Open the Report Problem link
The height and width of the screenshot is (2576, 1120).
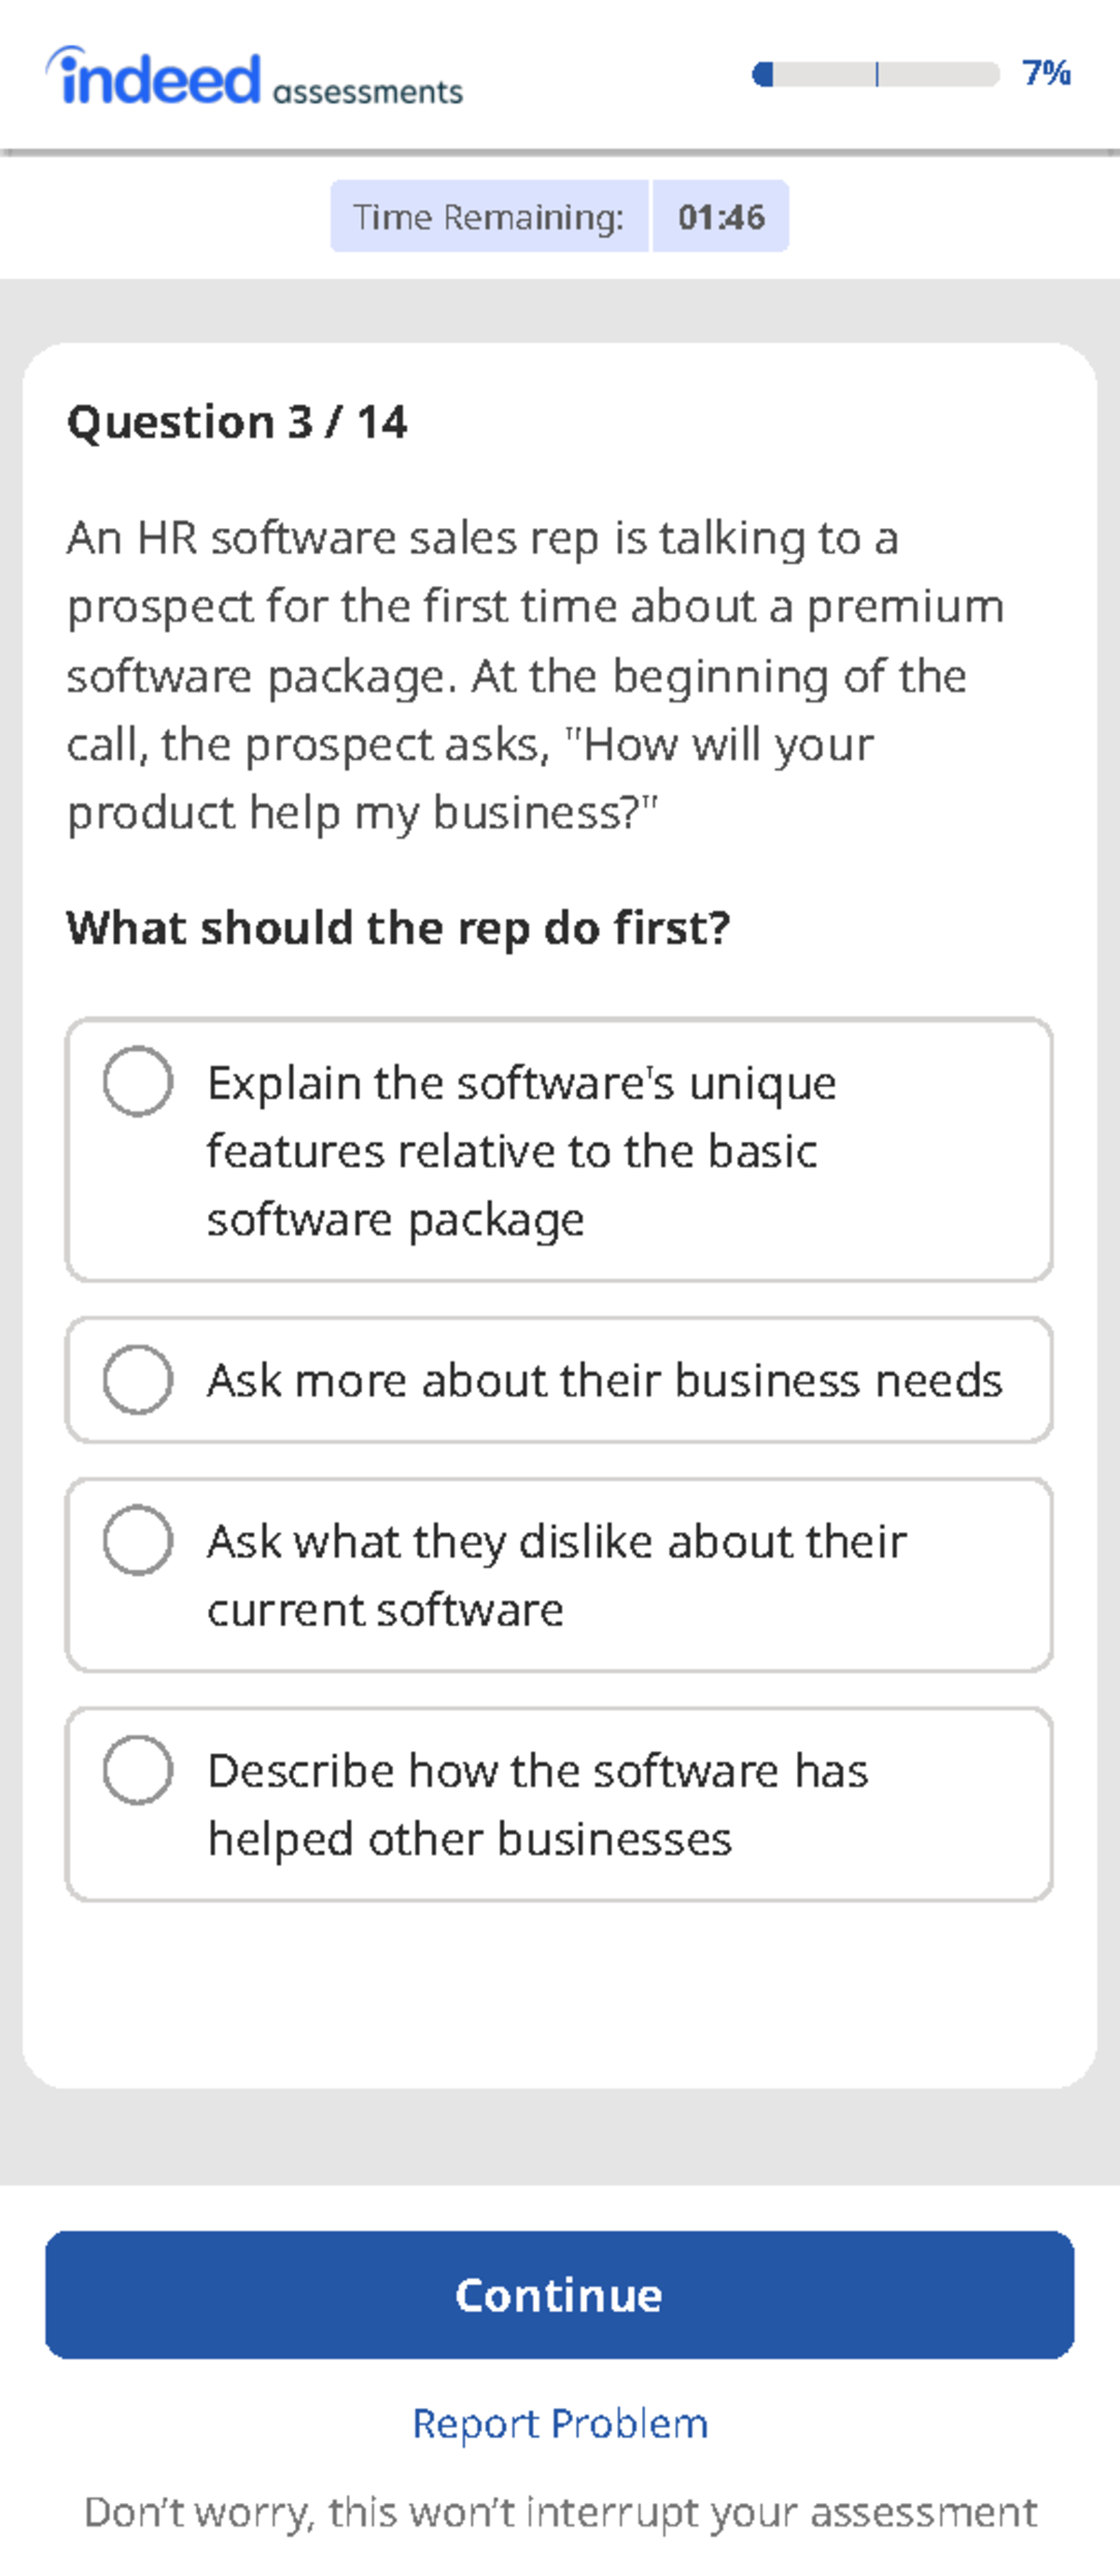pos(559,2423)
